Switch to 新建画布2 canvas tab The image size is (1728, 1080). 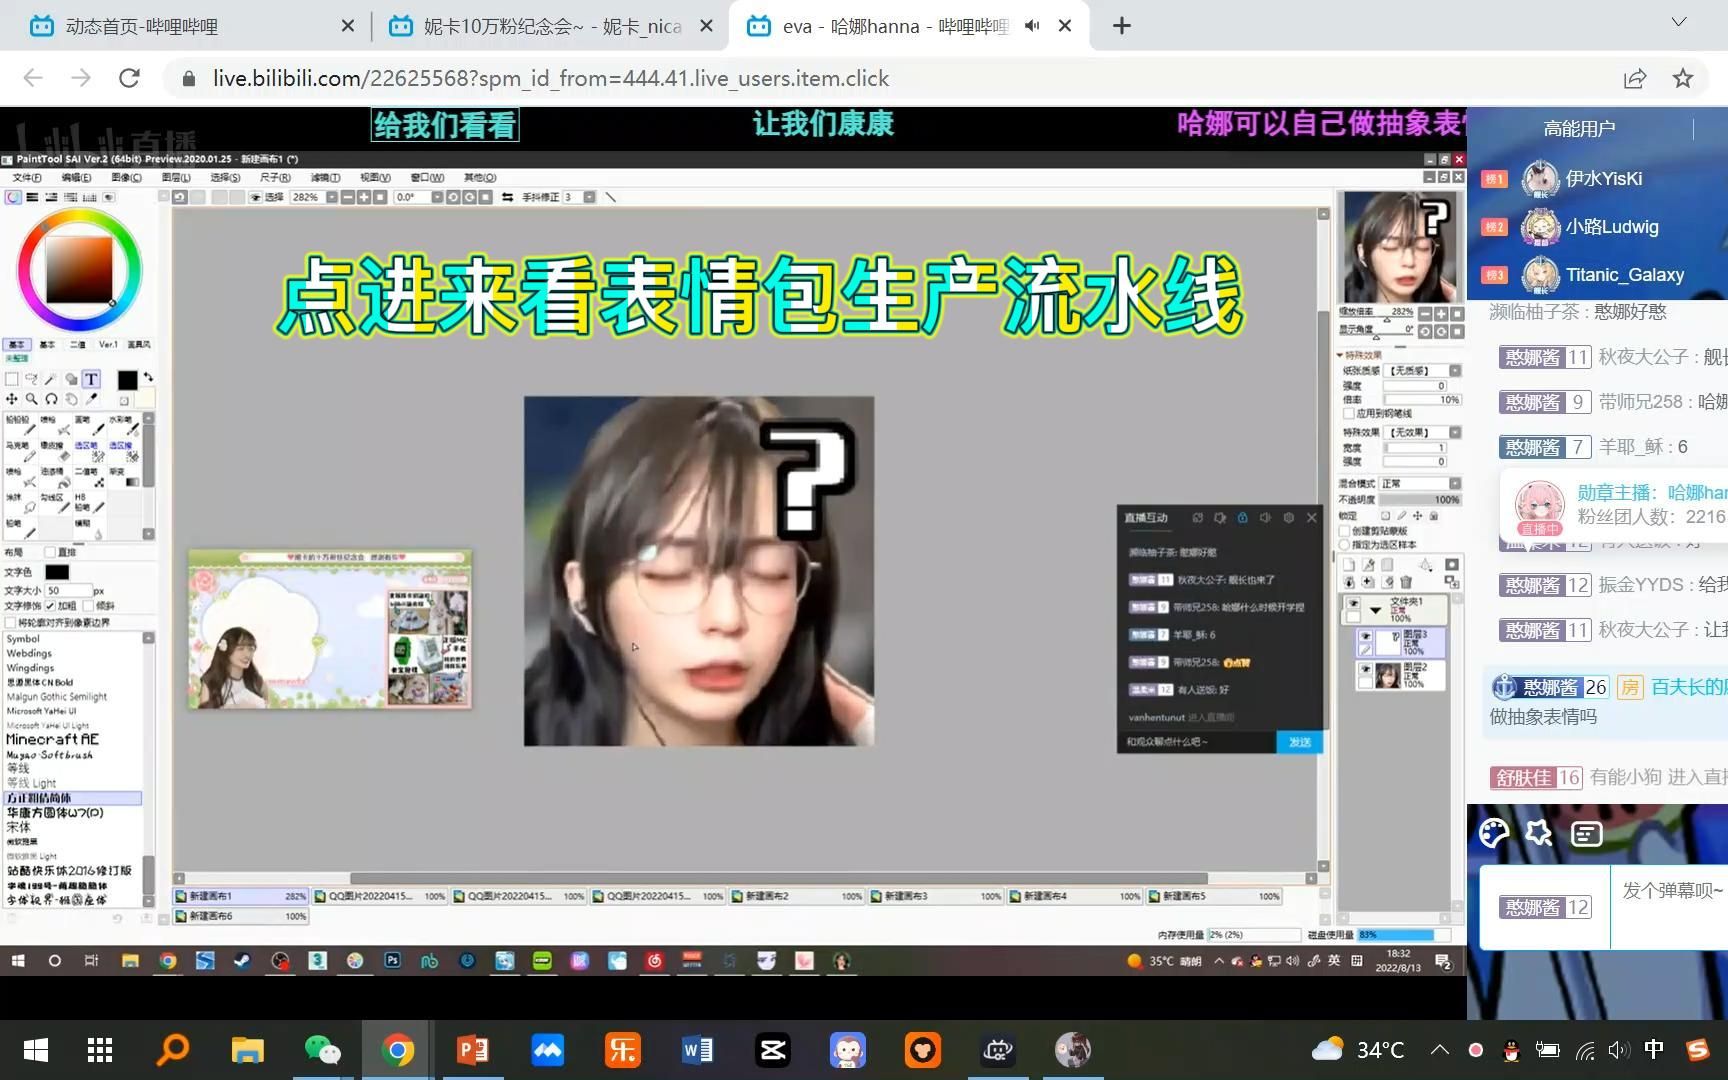[x=797, y=896]
